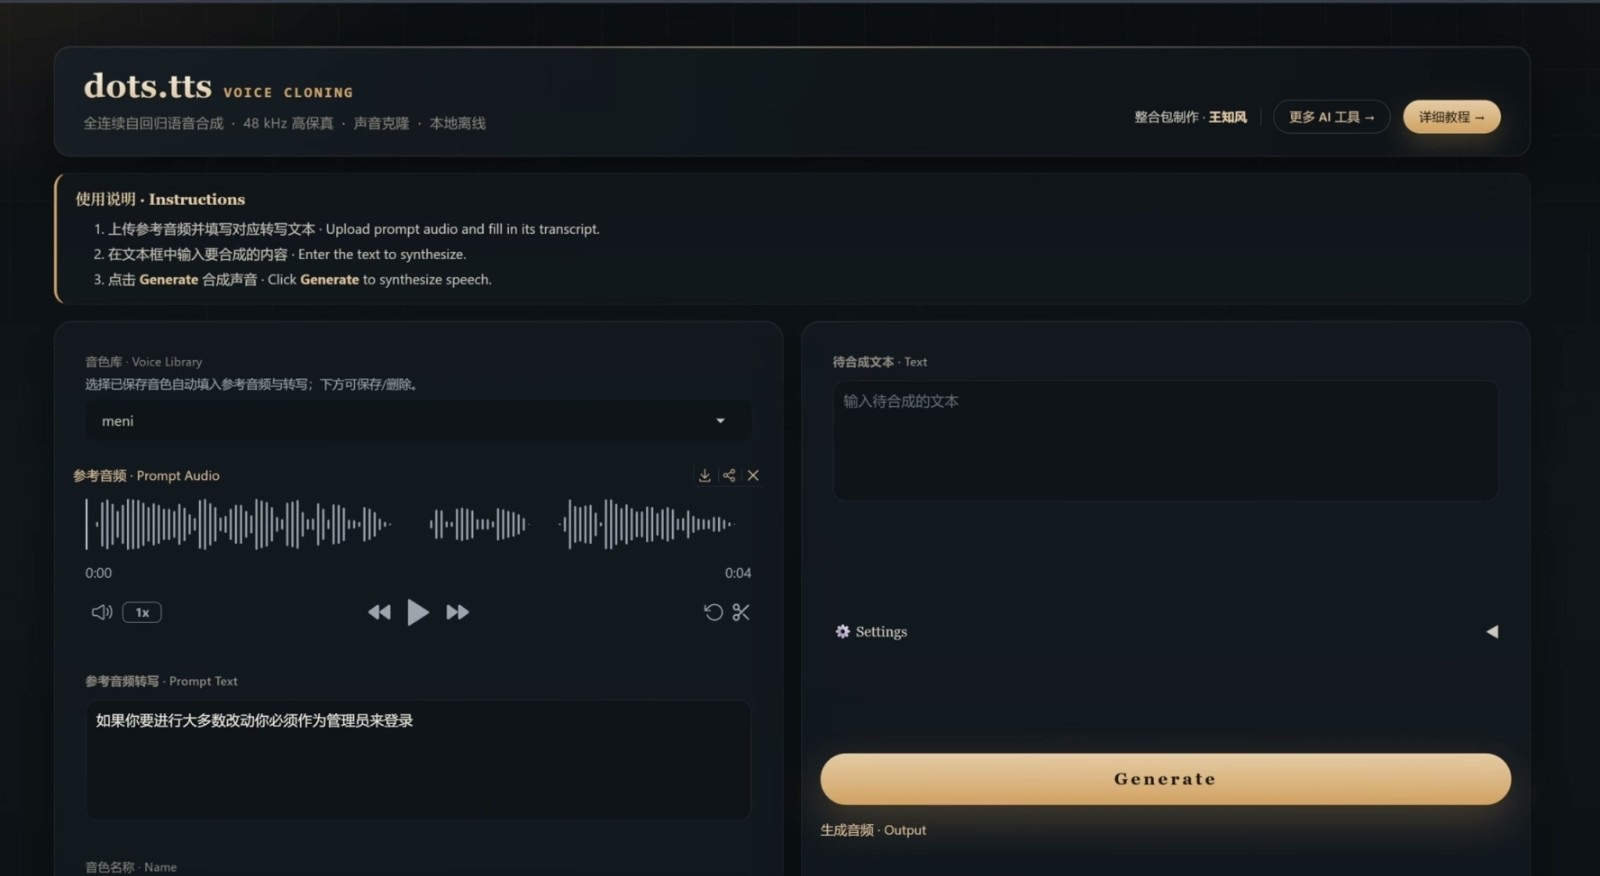
Task: Open the meni voice library dropdown
Action: 418,421
